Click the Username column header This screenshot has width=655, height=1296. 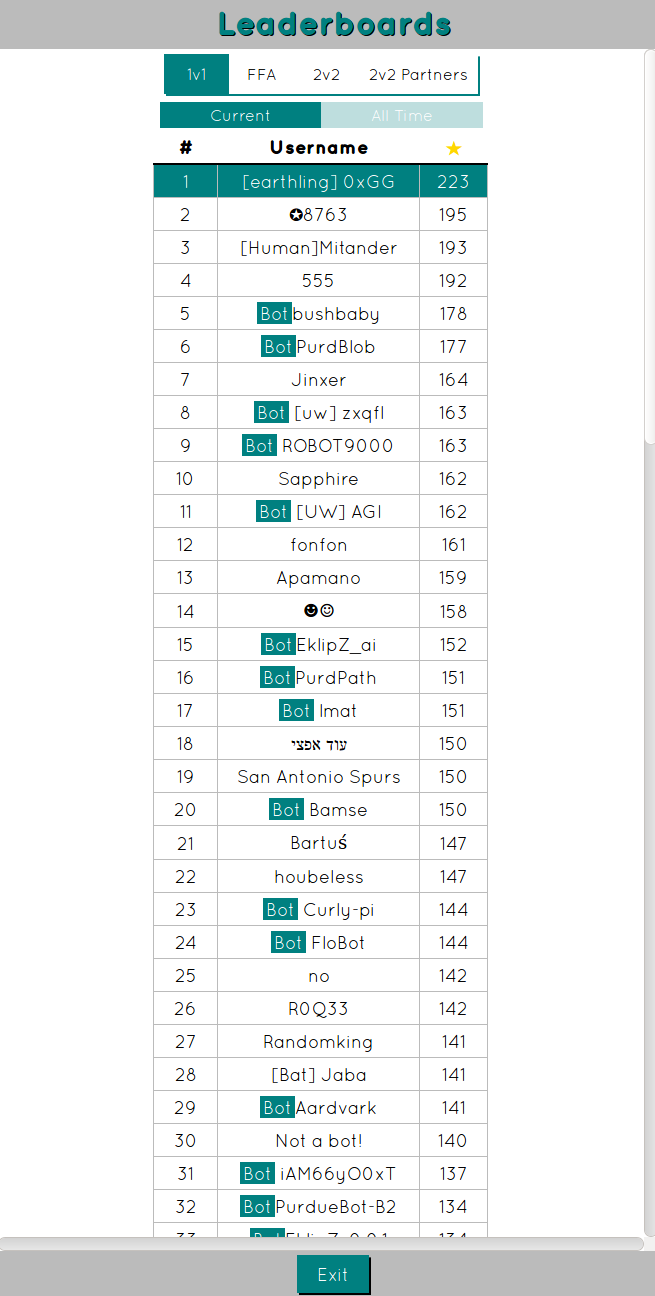pyautogui.click(x=319, y=148)
